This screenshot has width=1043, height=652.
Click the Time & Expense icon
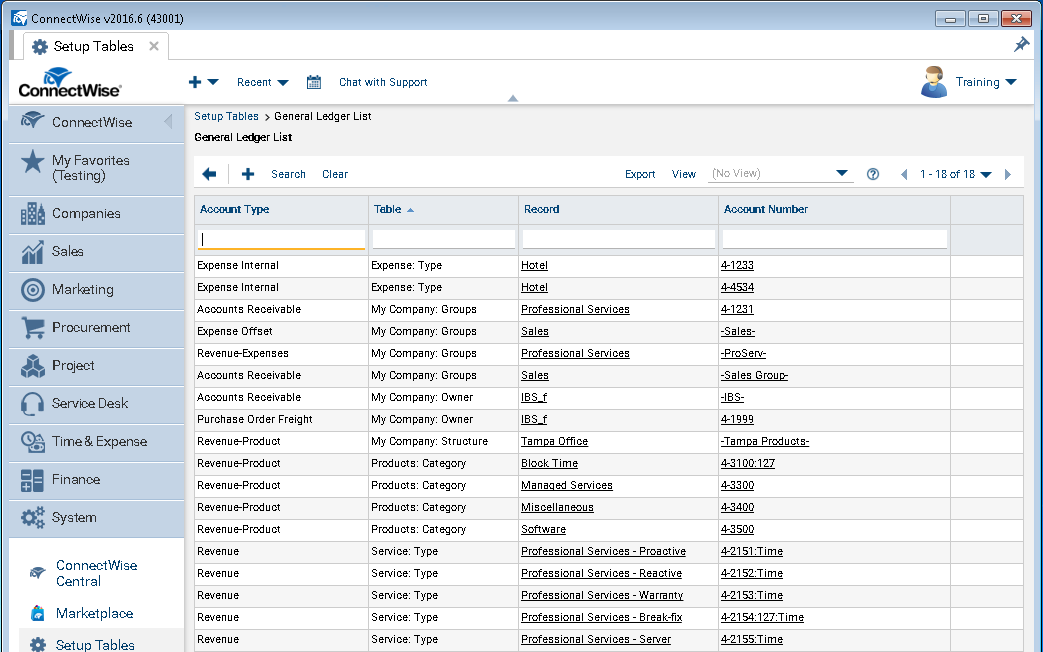coord(32,441)
